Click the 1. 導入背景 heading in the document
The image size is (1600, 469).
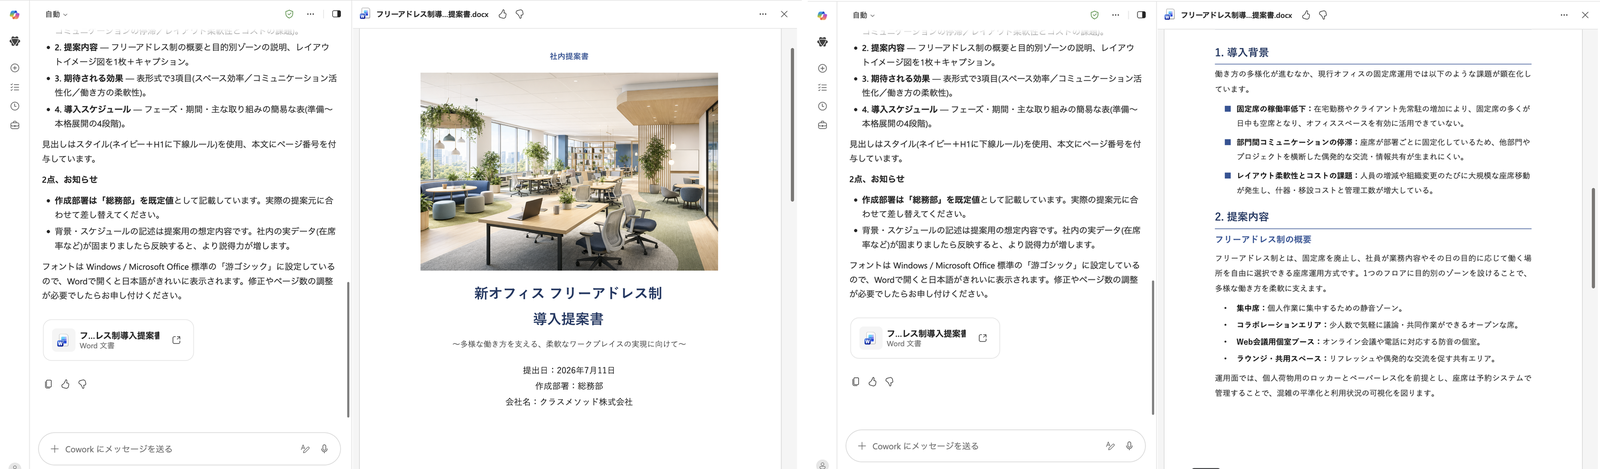pyautogui.click(x=1241, y=52)
